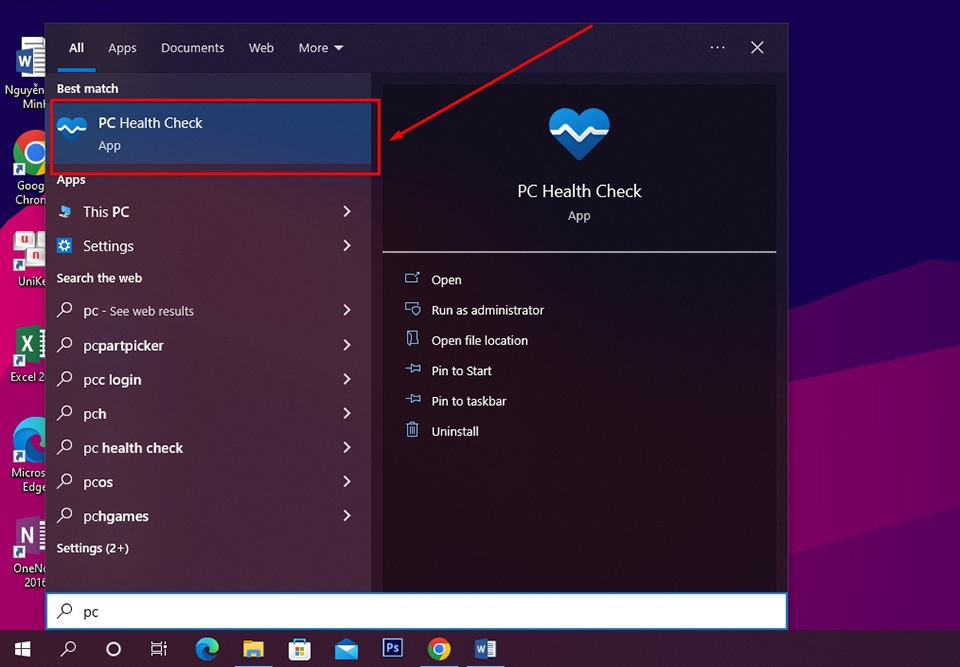The image size is (960, 667).
Task: Switch to the Apps tab
Action: click(122, 47)
